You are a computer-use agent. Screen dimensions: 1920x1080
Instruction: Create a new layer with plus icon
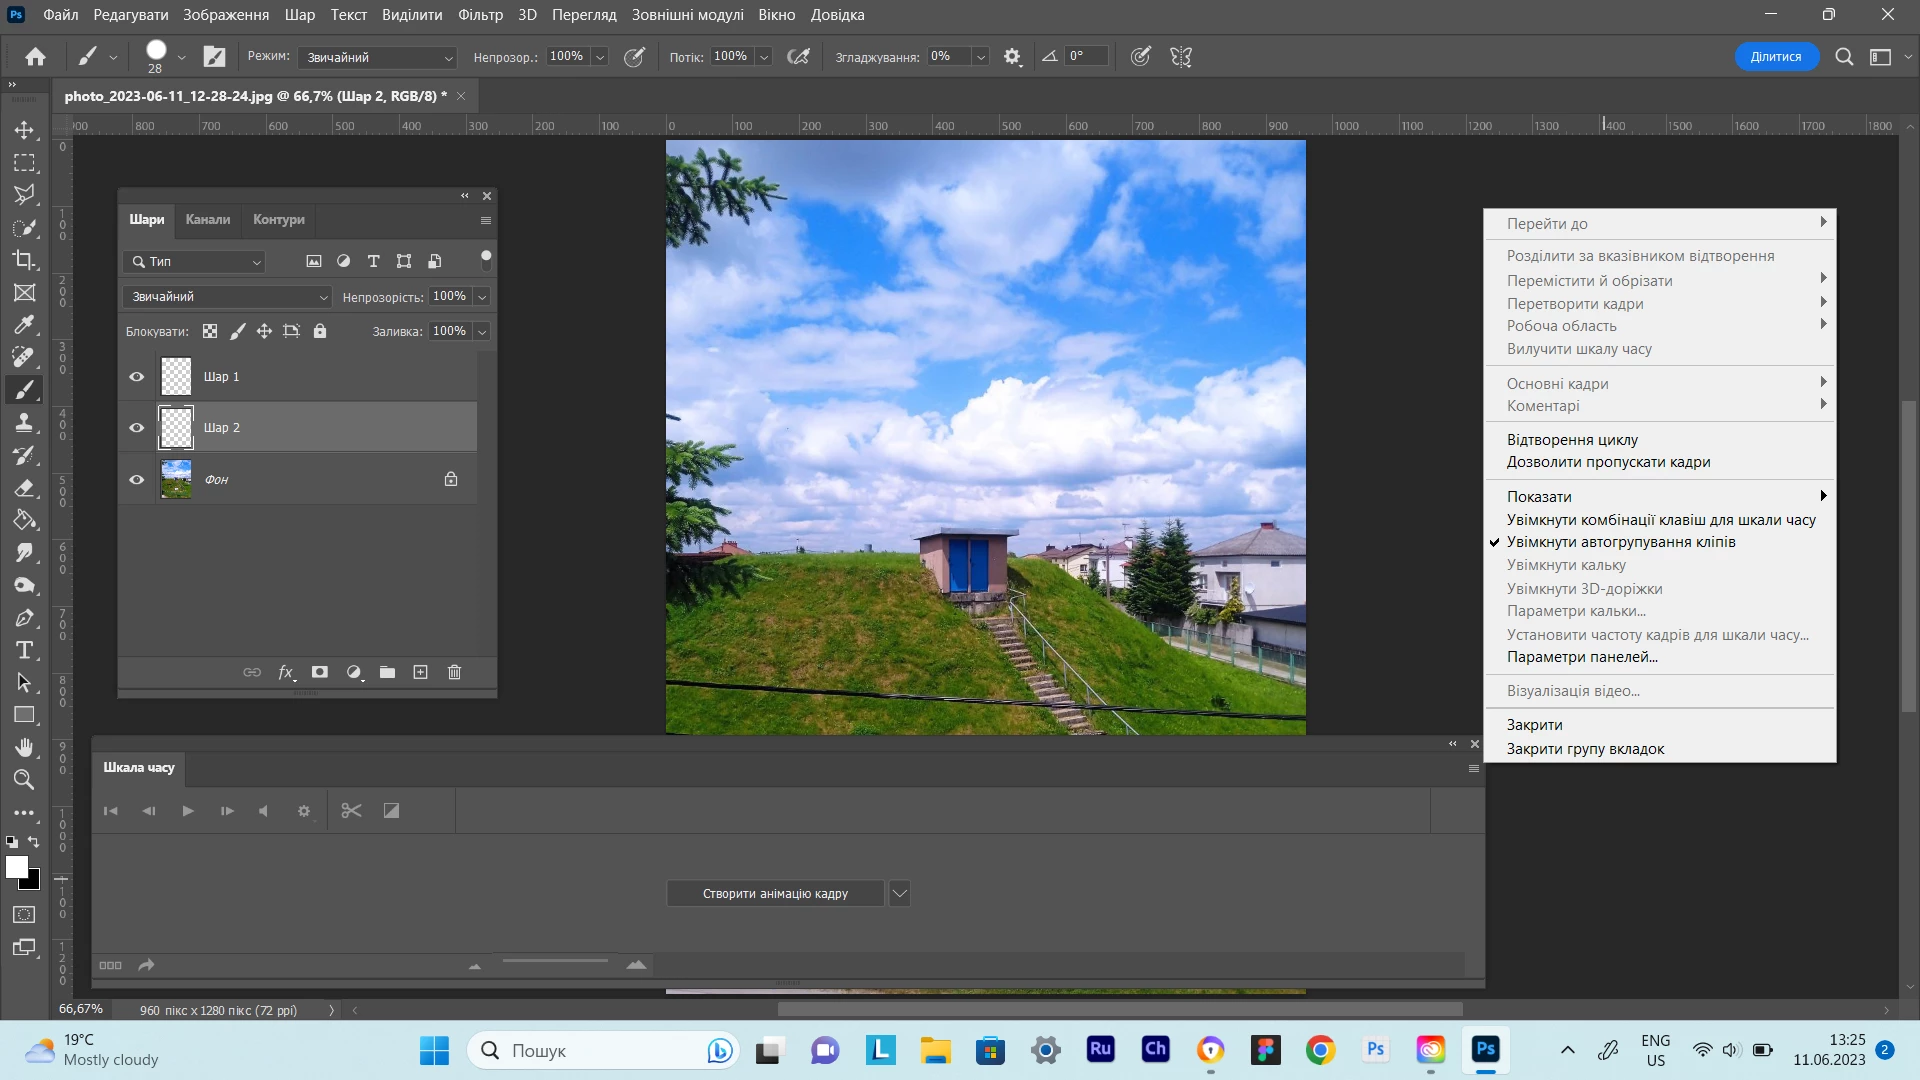click(x=421, y=672)
